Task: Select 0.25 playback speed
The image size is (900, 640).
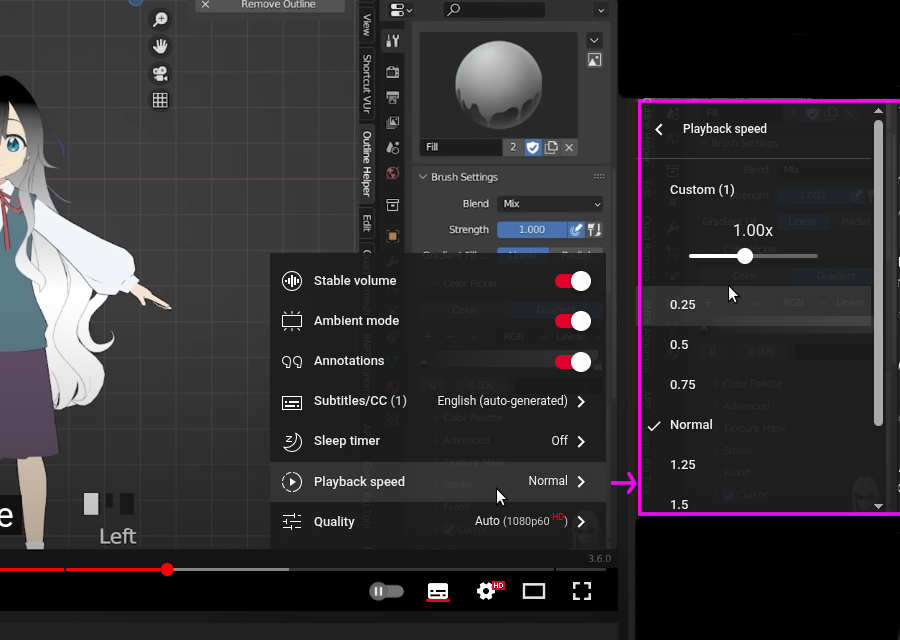Action: [x=755, y=305]
